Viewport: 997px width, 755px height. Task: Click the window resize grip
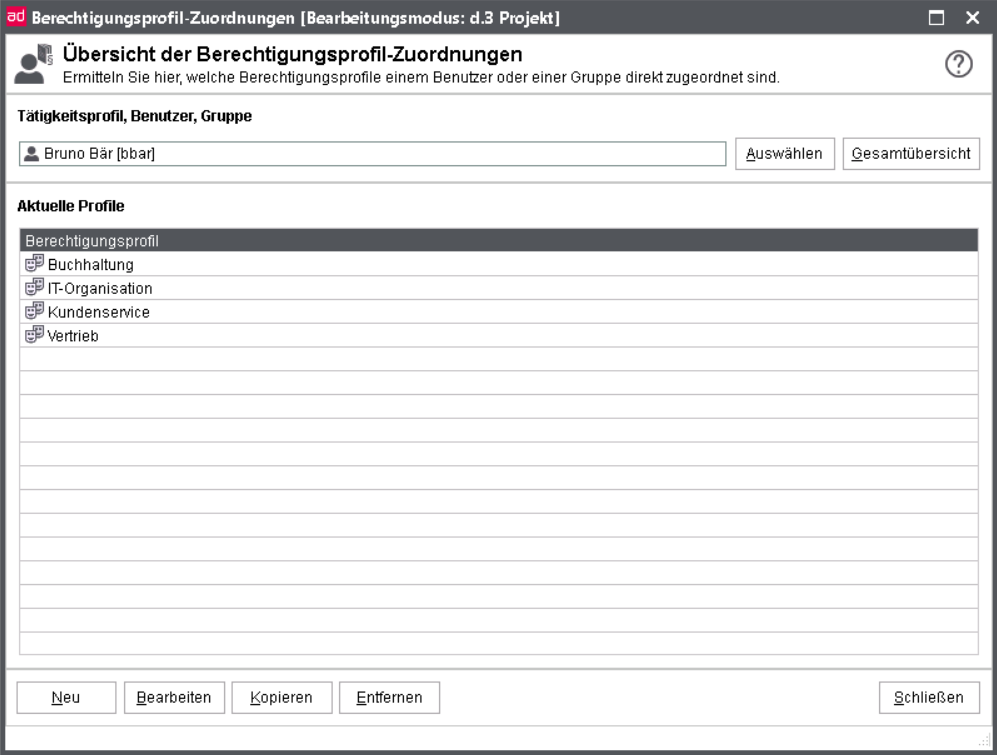pos(985,740)
